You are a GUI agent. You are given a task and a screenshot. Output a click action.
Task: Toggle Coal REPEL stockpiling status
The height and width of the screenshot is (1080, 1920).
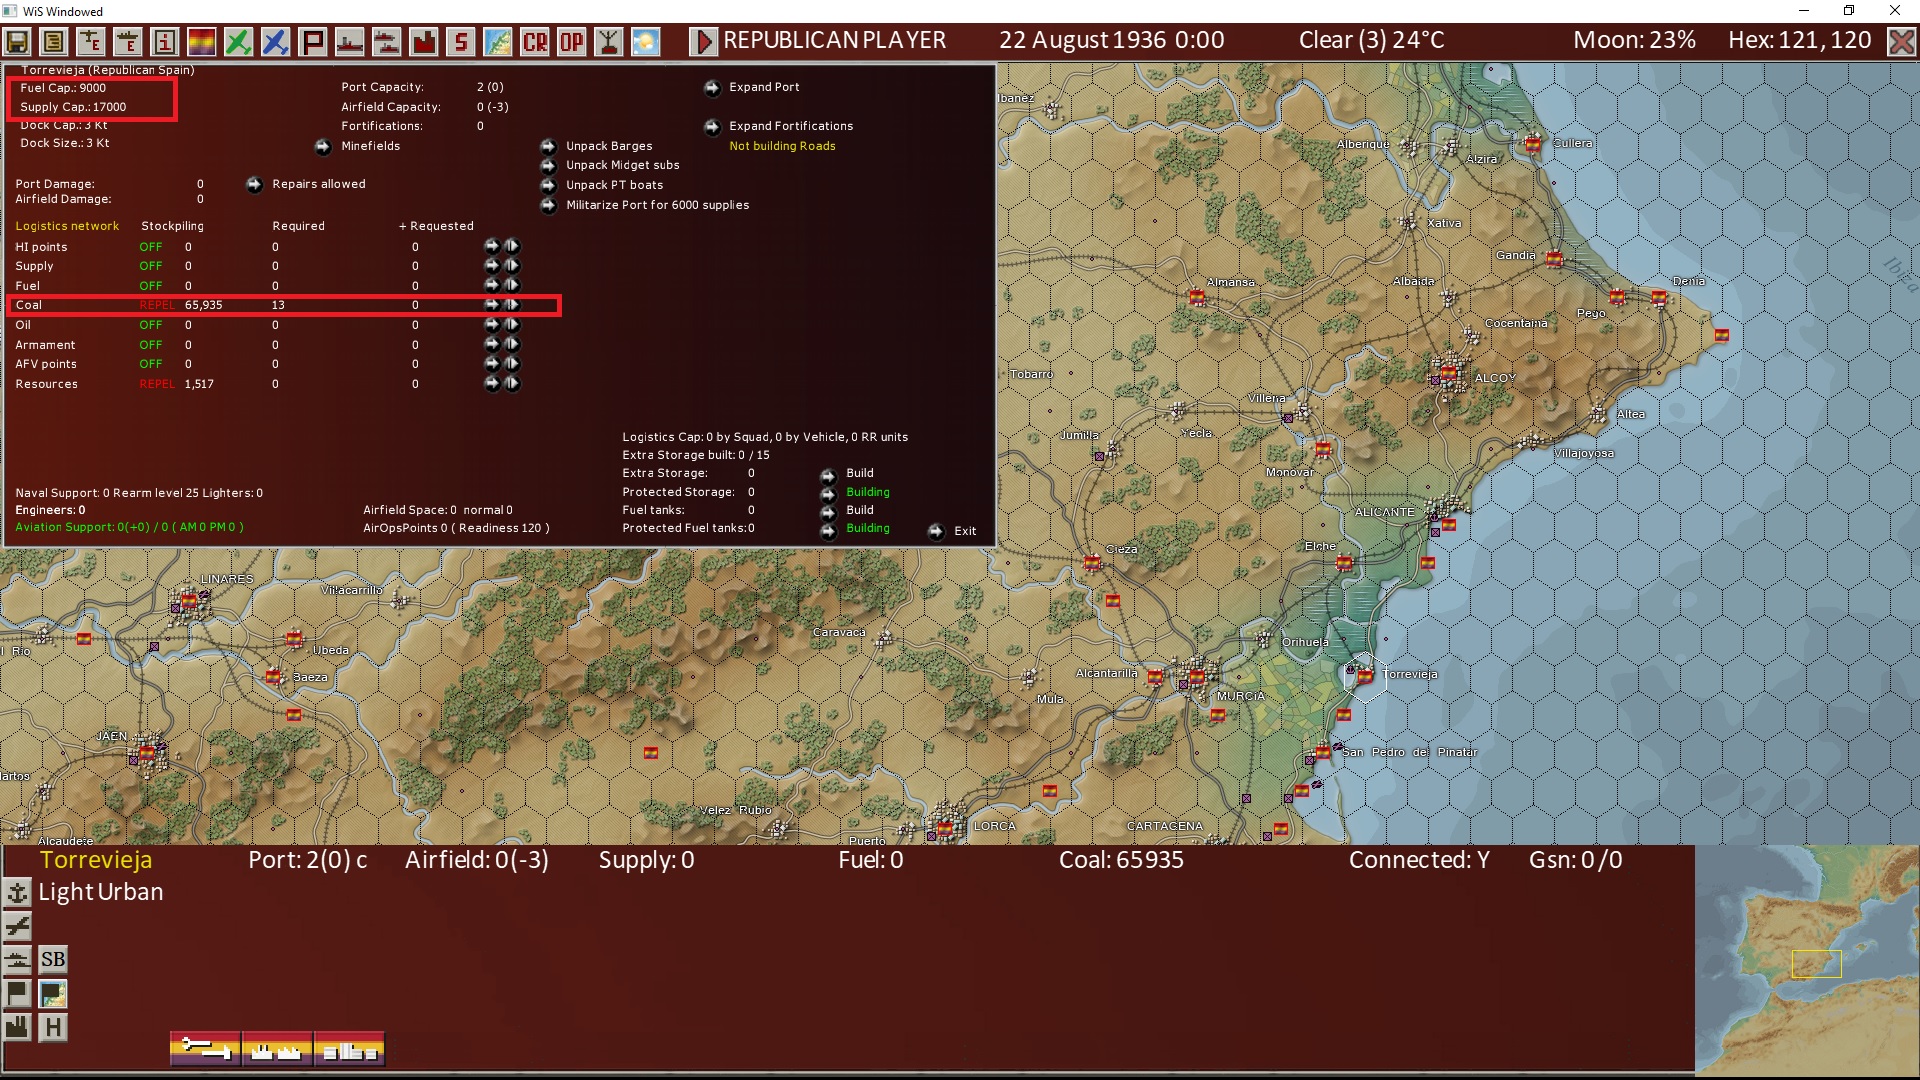click(x=156, y=305)
